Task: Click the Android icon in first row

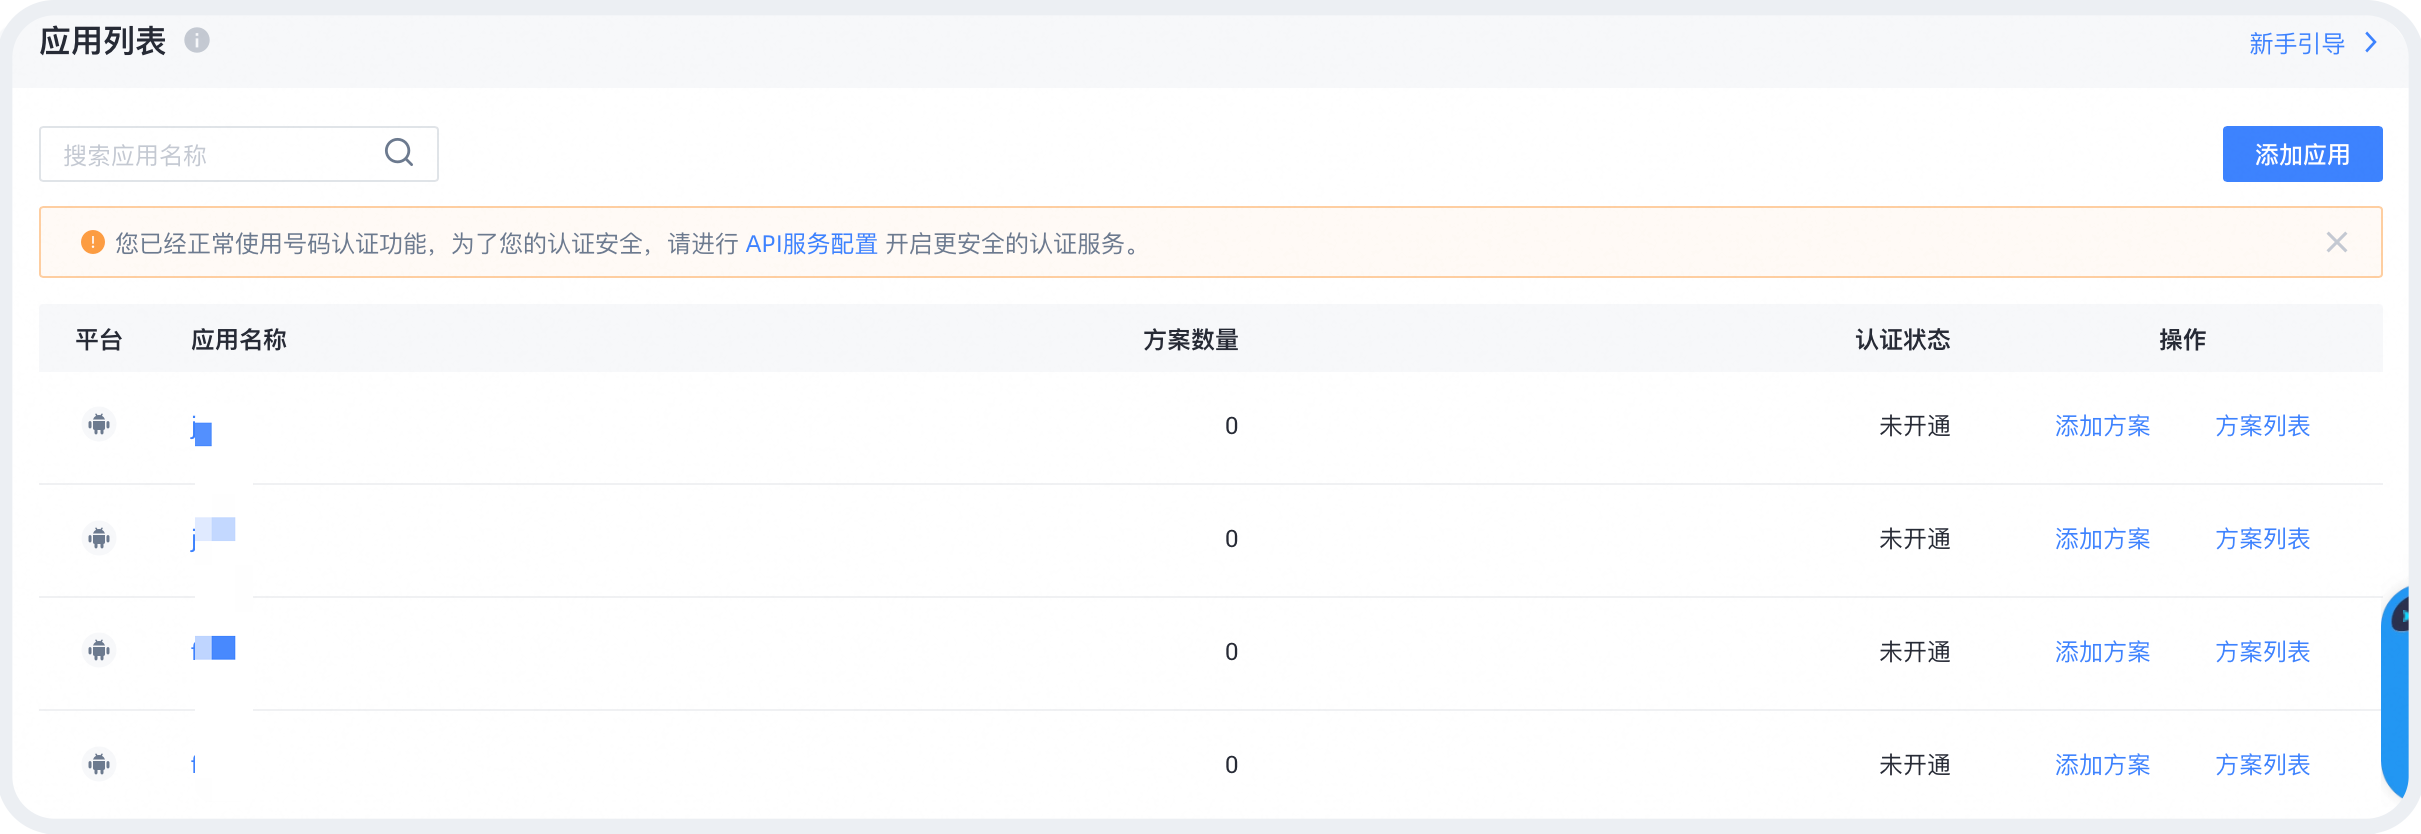Action: [x=99, y=425]
